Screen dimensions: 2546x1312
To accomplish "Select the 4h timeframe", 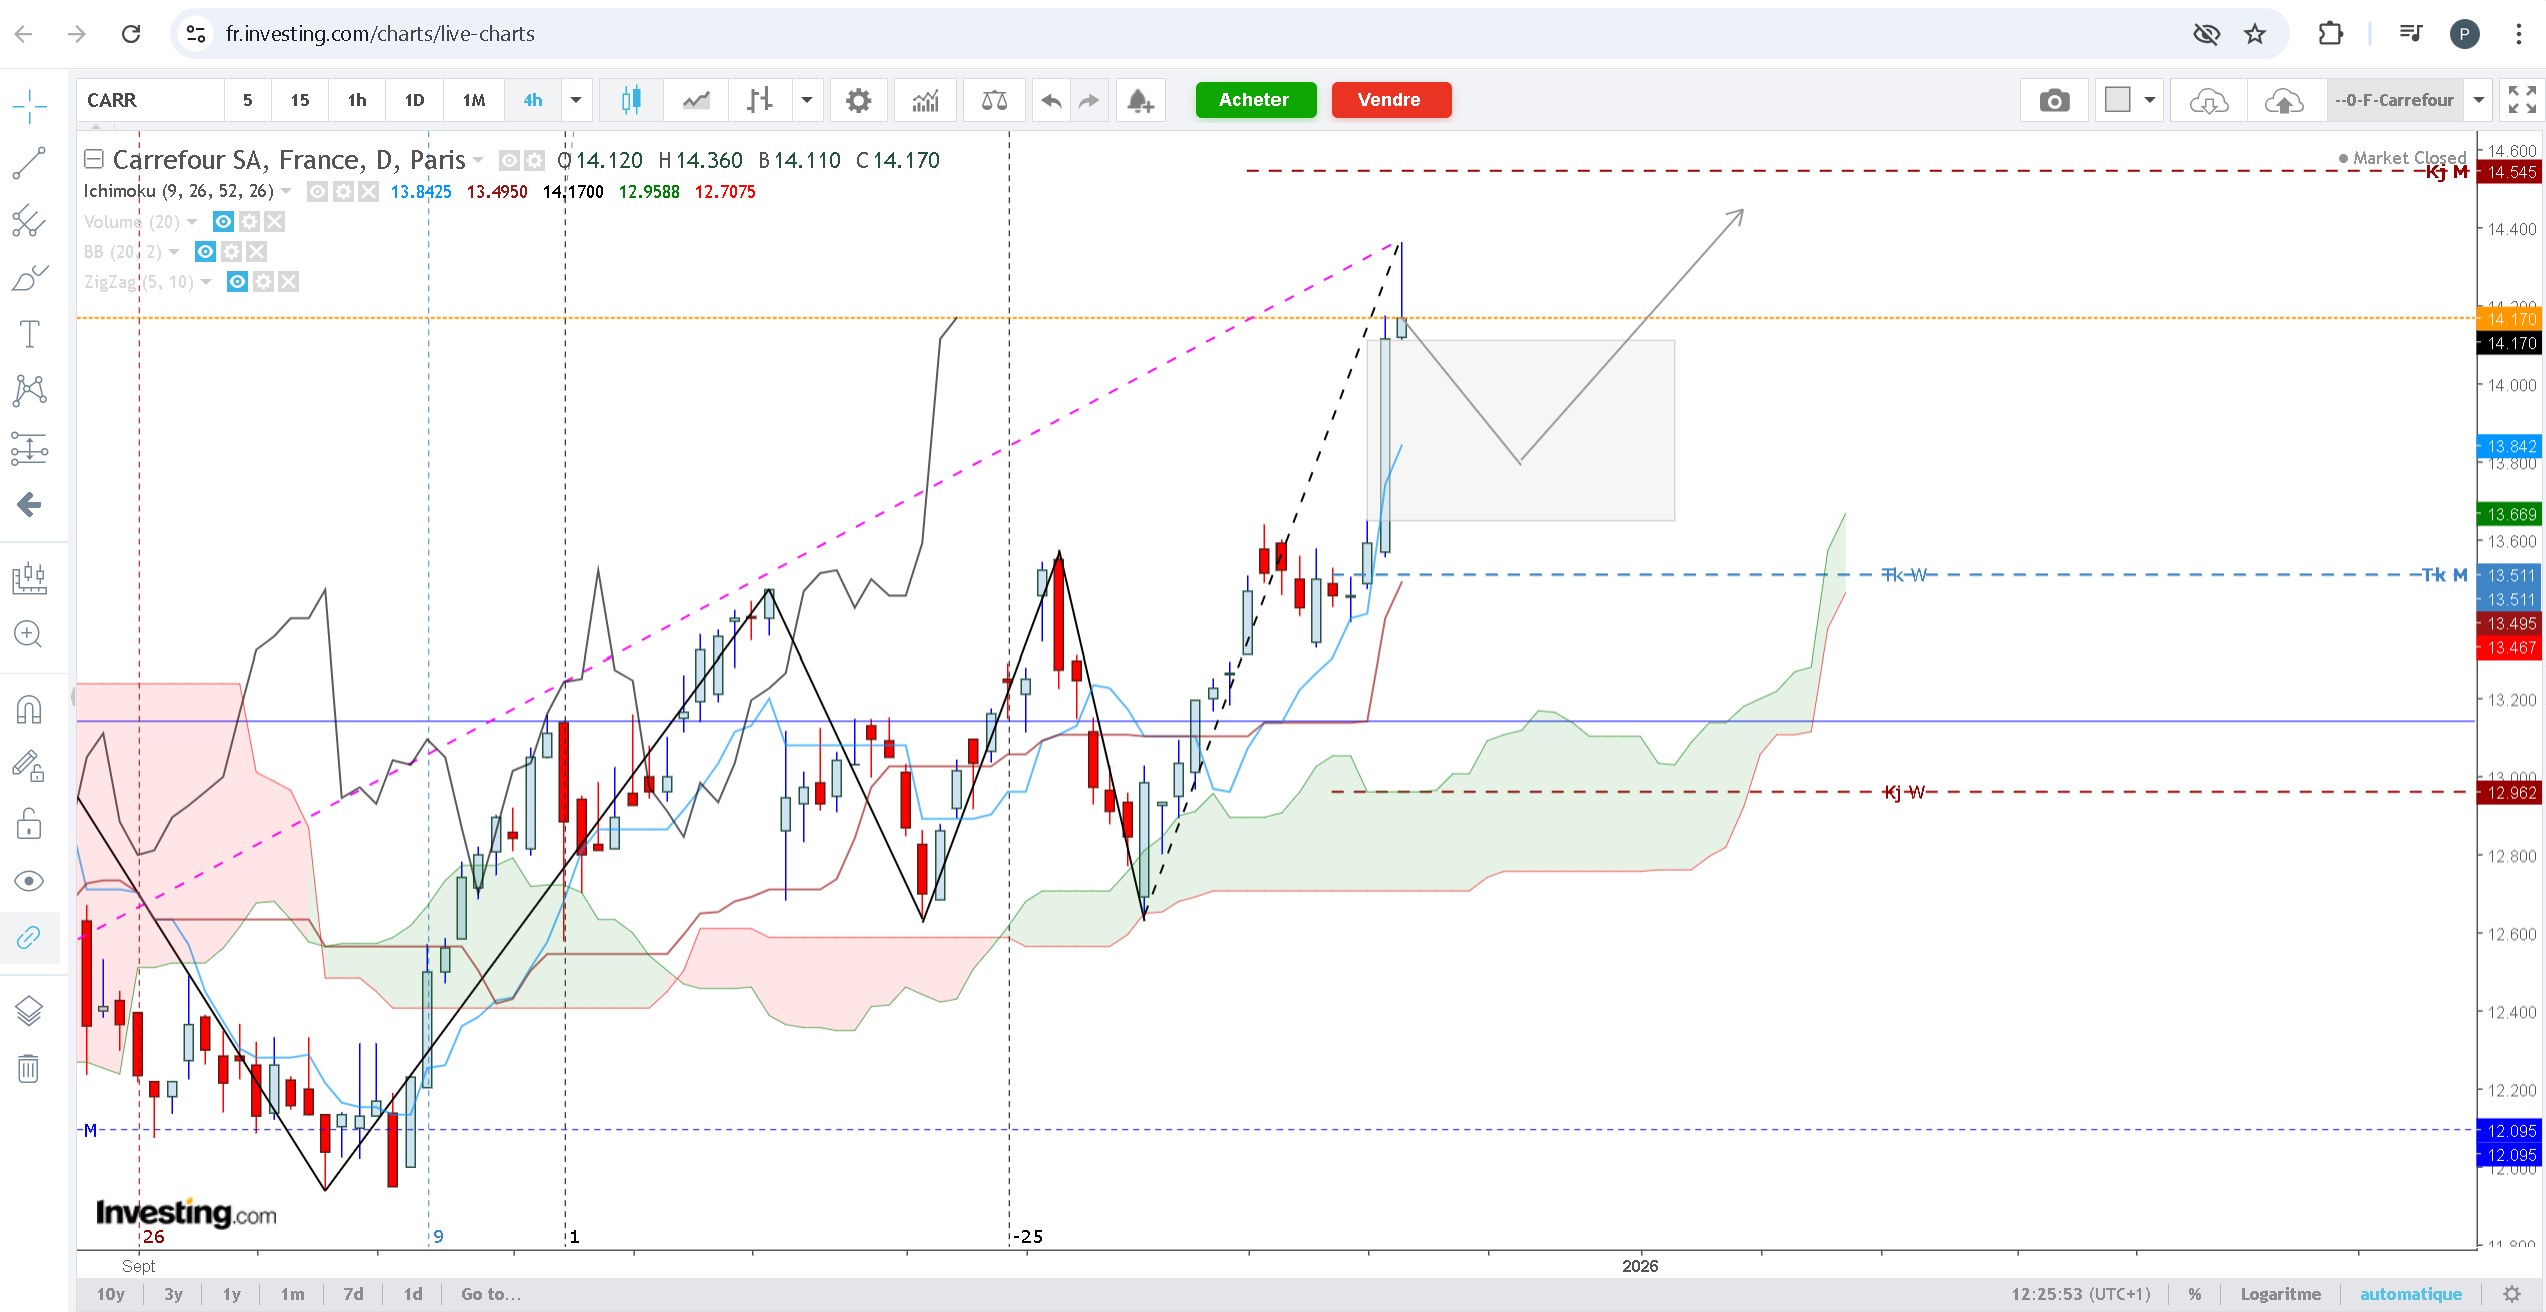I will (x=533, y=100).
